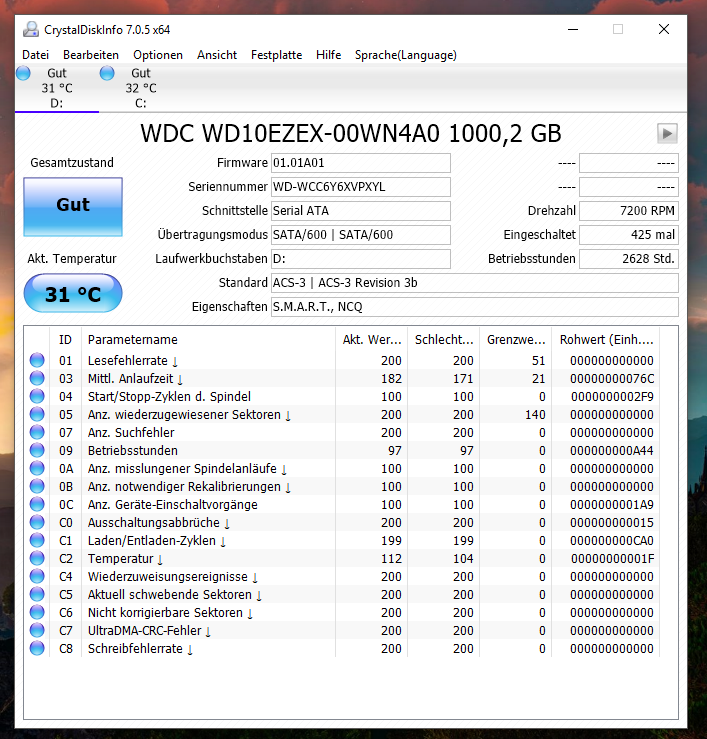Click status orb for Nicht korrigierbare Sektoren row
This screenshot has width=707, height=739.
coord(37,612)
